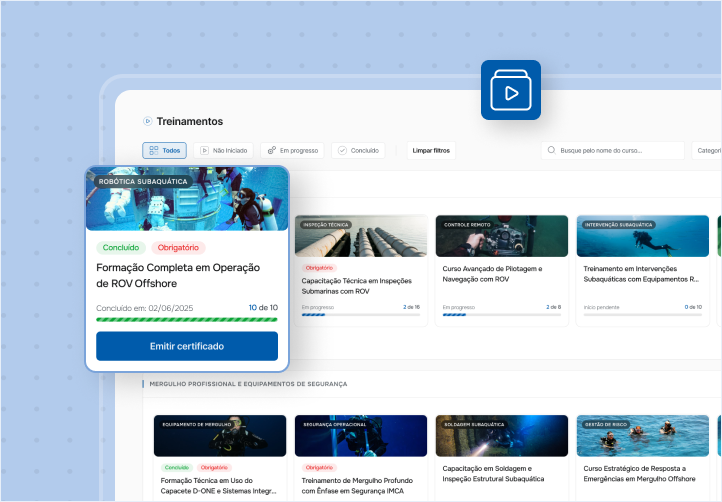The height and width of the screenshot is (502, 722).
Task: Click the search magnifier icon
Action: point(551,150)
